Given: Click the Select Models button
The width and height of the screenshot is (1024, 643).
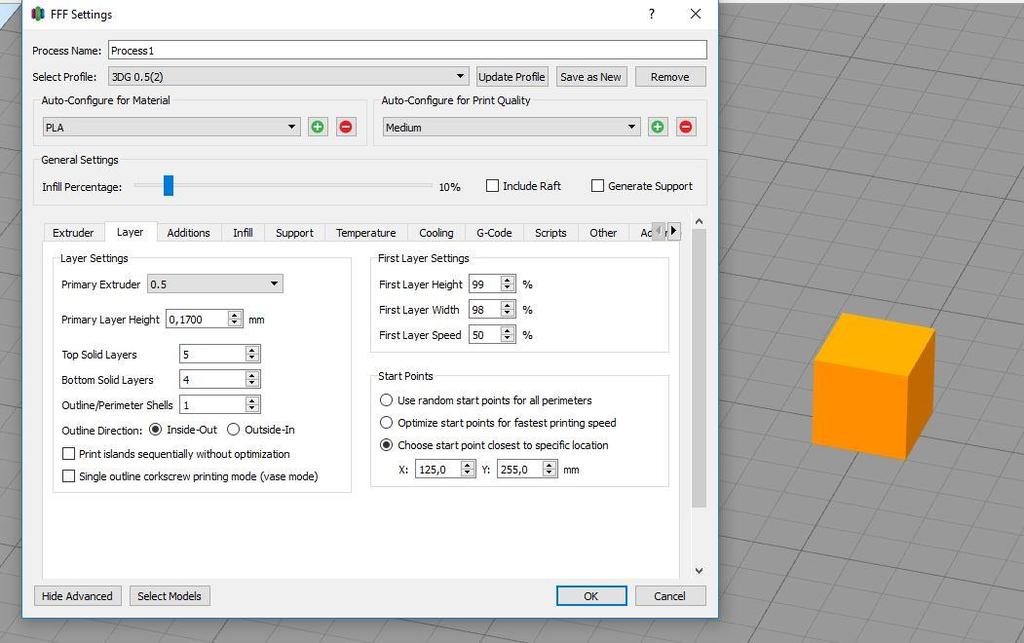Looking at the screenshot, I should [169, 596].
